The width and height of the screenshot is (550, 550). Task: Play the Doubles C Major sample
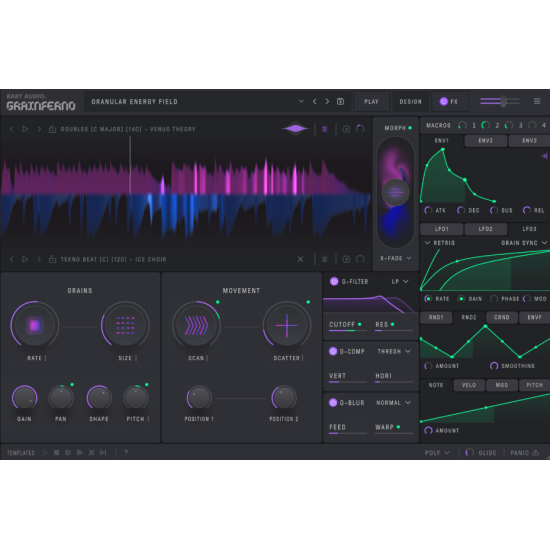(x=25, y=129)
